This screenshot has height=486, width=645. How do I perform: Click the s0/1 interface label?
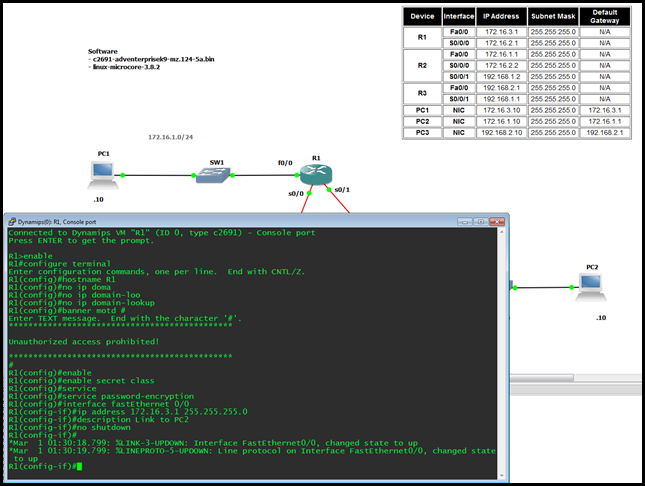pos(342,190)
